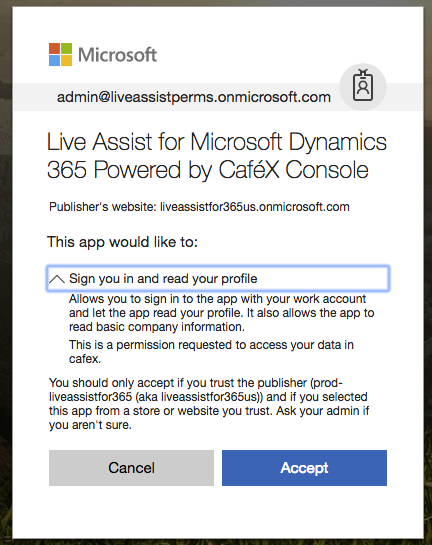Click the red square in Microsoft logo
Image resolution: width=432 pixels, height=545 pixels.
pyautogui.click(x=54, y=48)
